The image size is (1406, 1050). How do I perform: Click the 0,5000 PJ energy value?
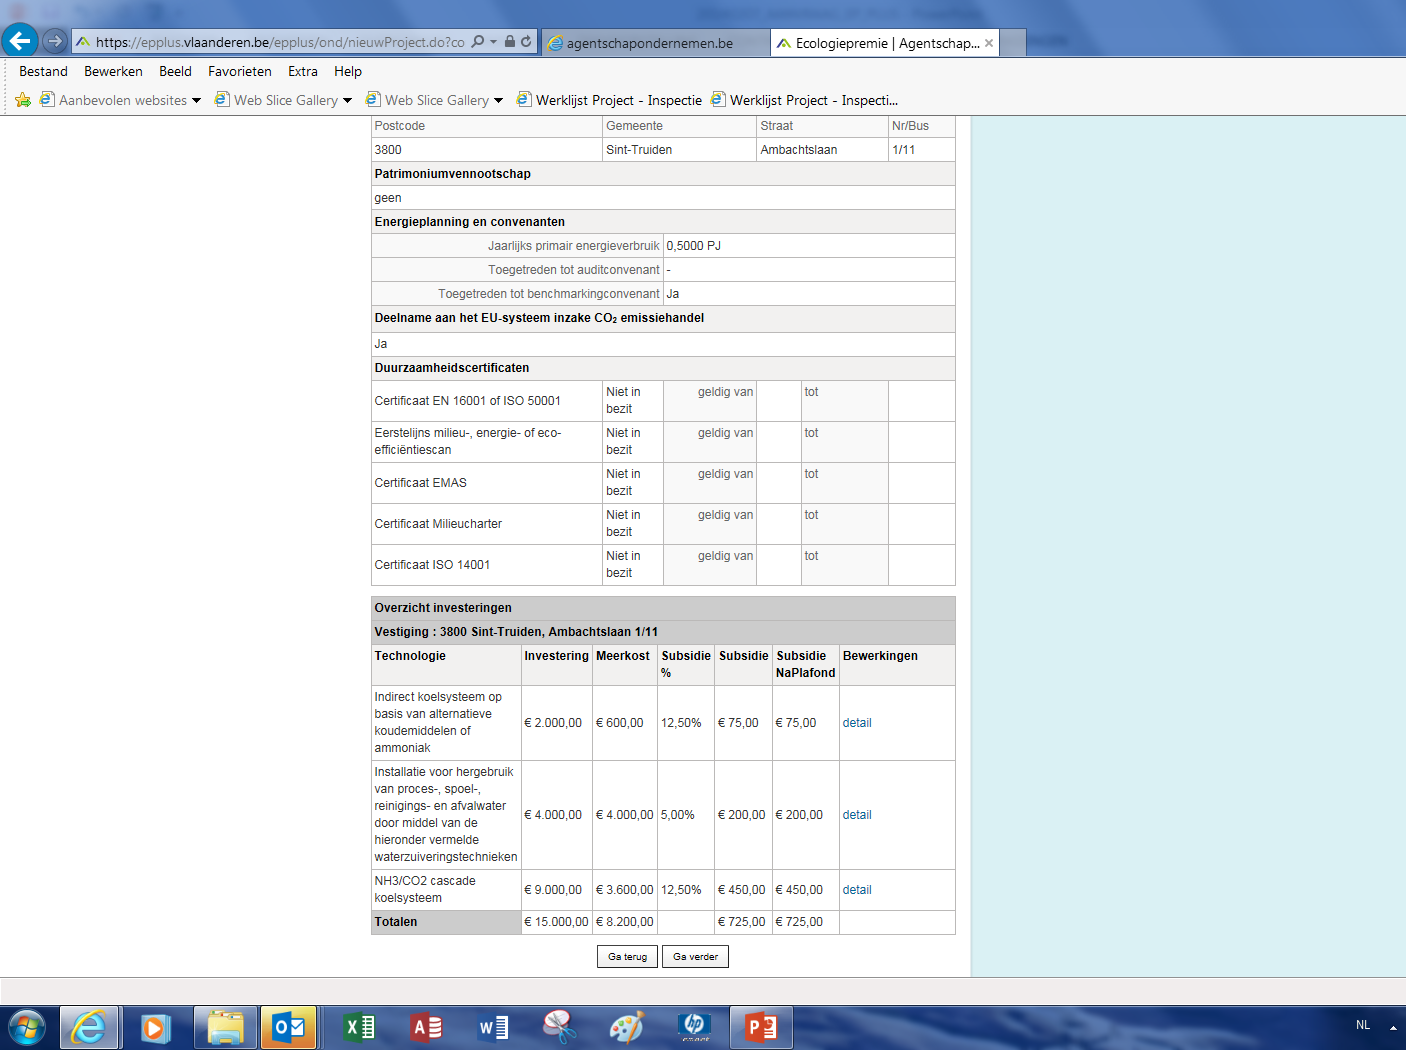click(x=693, y=246)
